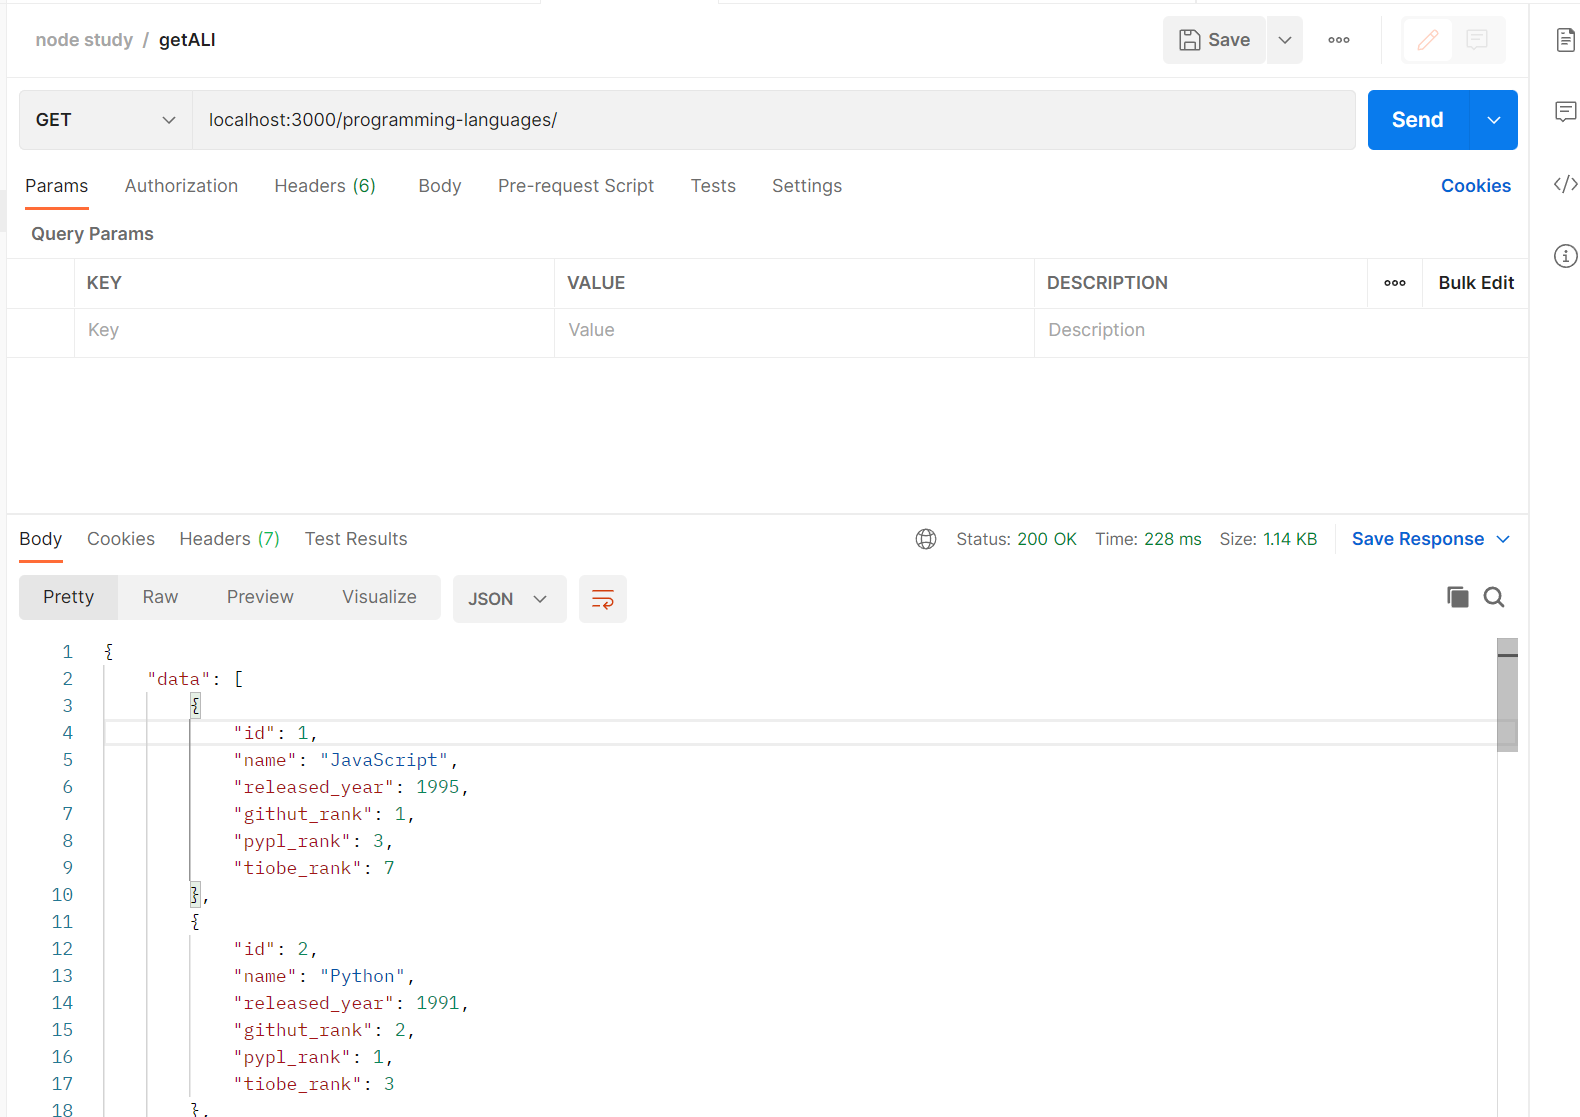Click the Value input cell

pyautogui.click(x=794, y=331)
